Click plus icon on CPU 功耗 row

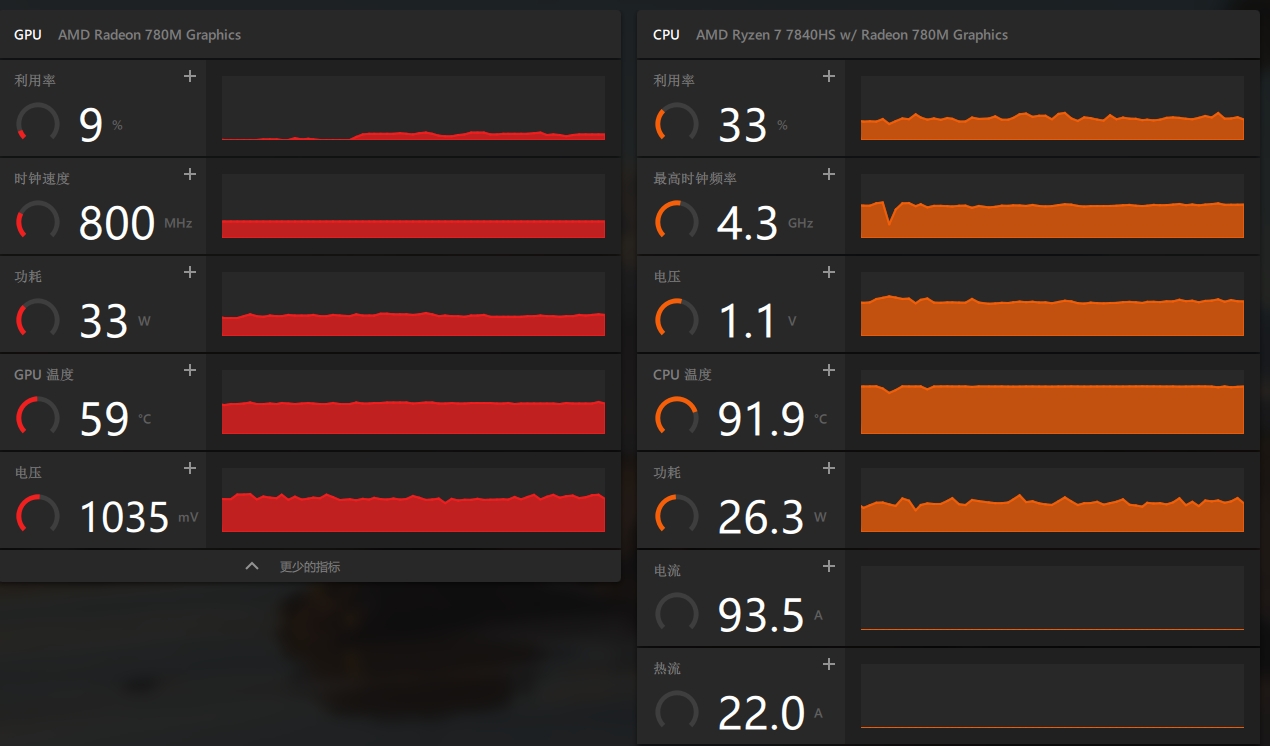(x=828, y=468)
